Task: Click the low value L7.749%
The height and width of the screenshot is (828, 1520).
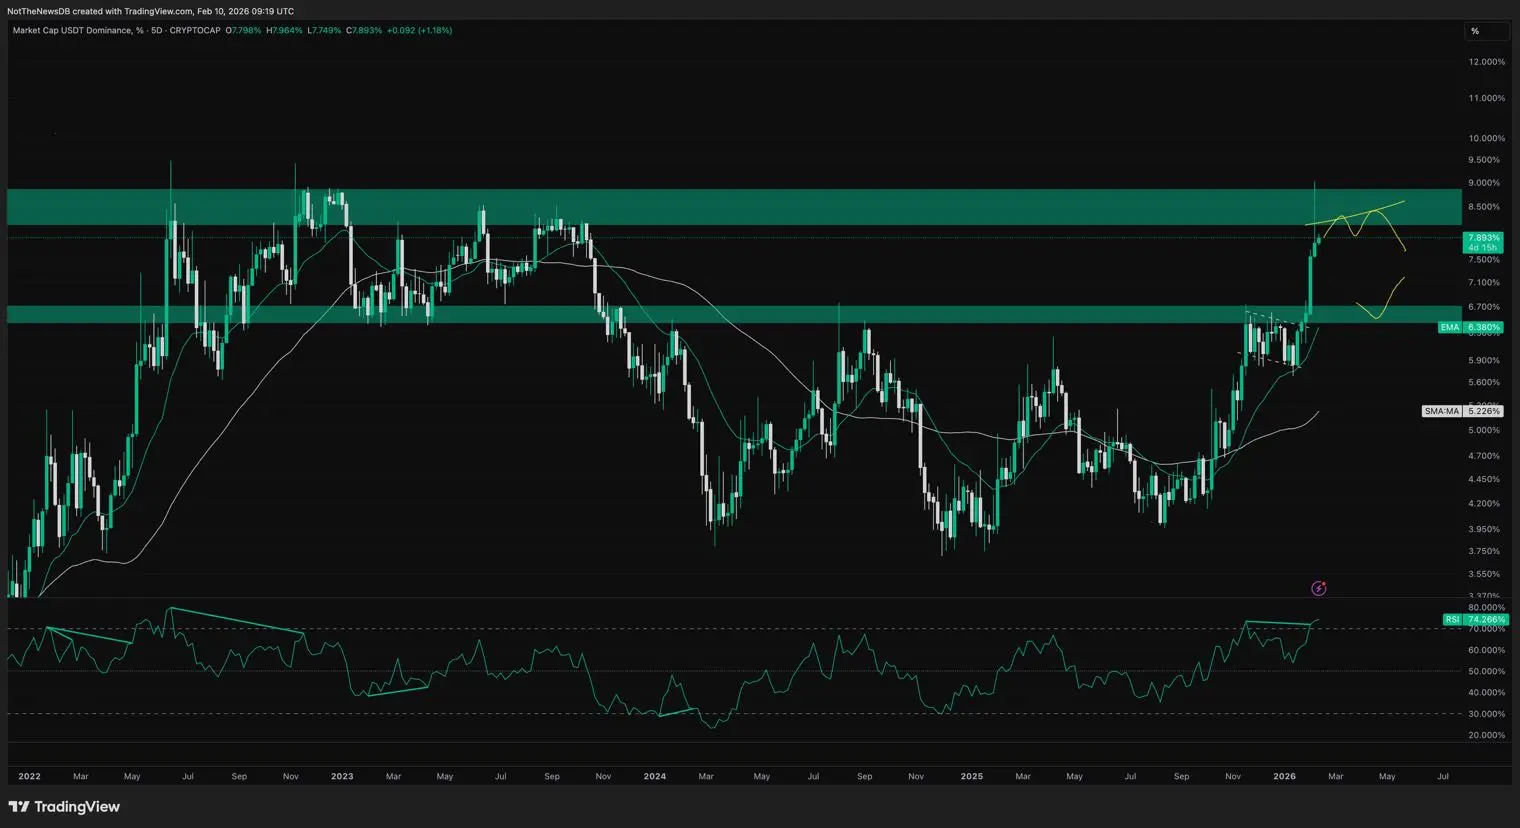Action: [x=324, y=31]
